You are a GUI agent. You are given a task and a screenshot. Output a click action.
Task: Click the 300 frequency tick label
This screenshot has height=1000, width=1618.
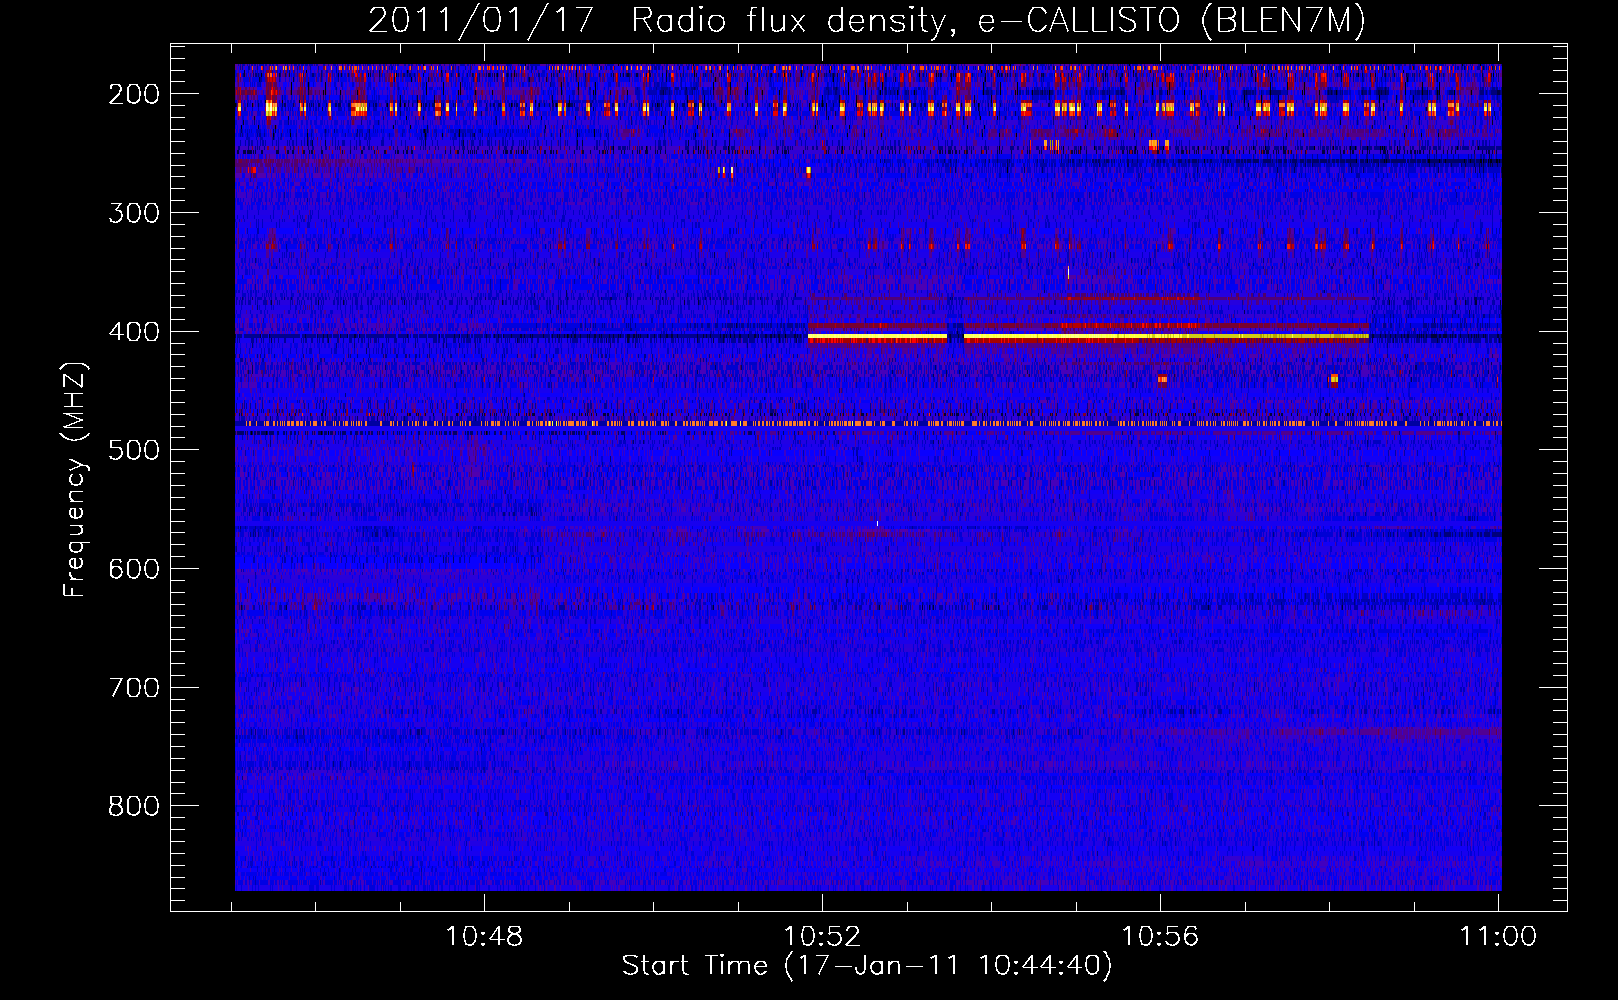[133, 212]
